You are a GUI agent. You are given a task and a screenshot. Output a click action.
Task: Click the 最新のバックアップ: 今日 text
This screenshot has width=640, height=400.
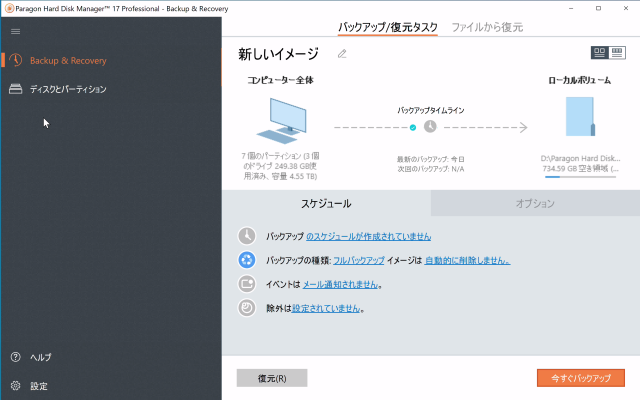click(x=431, y=159)
